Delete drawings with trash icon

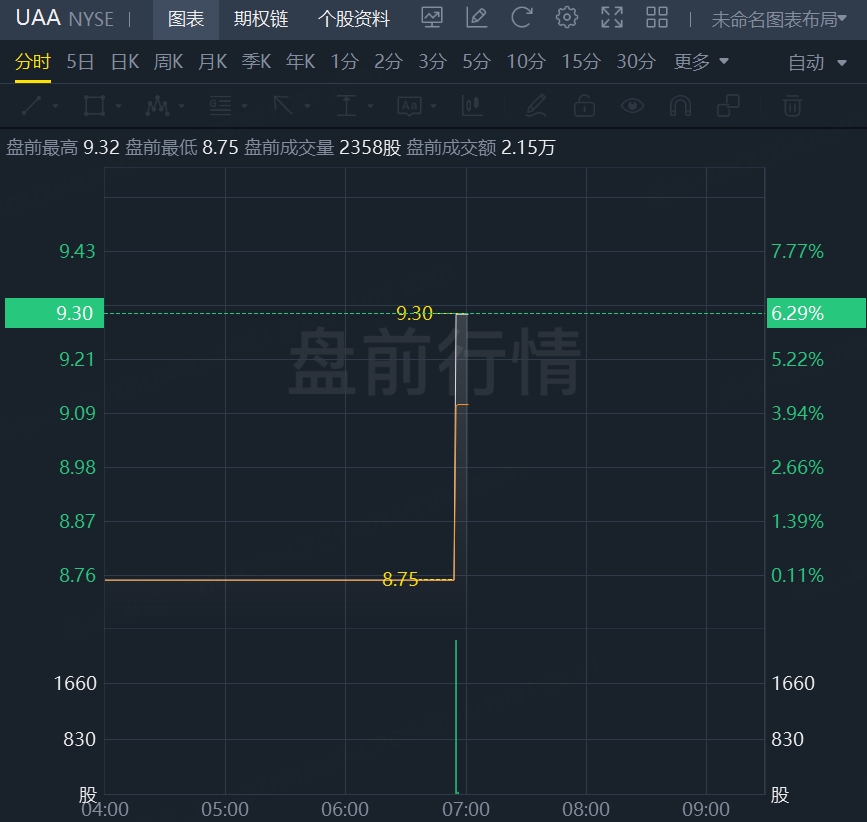tap(792, 106)
